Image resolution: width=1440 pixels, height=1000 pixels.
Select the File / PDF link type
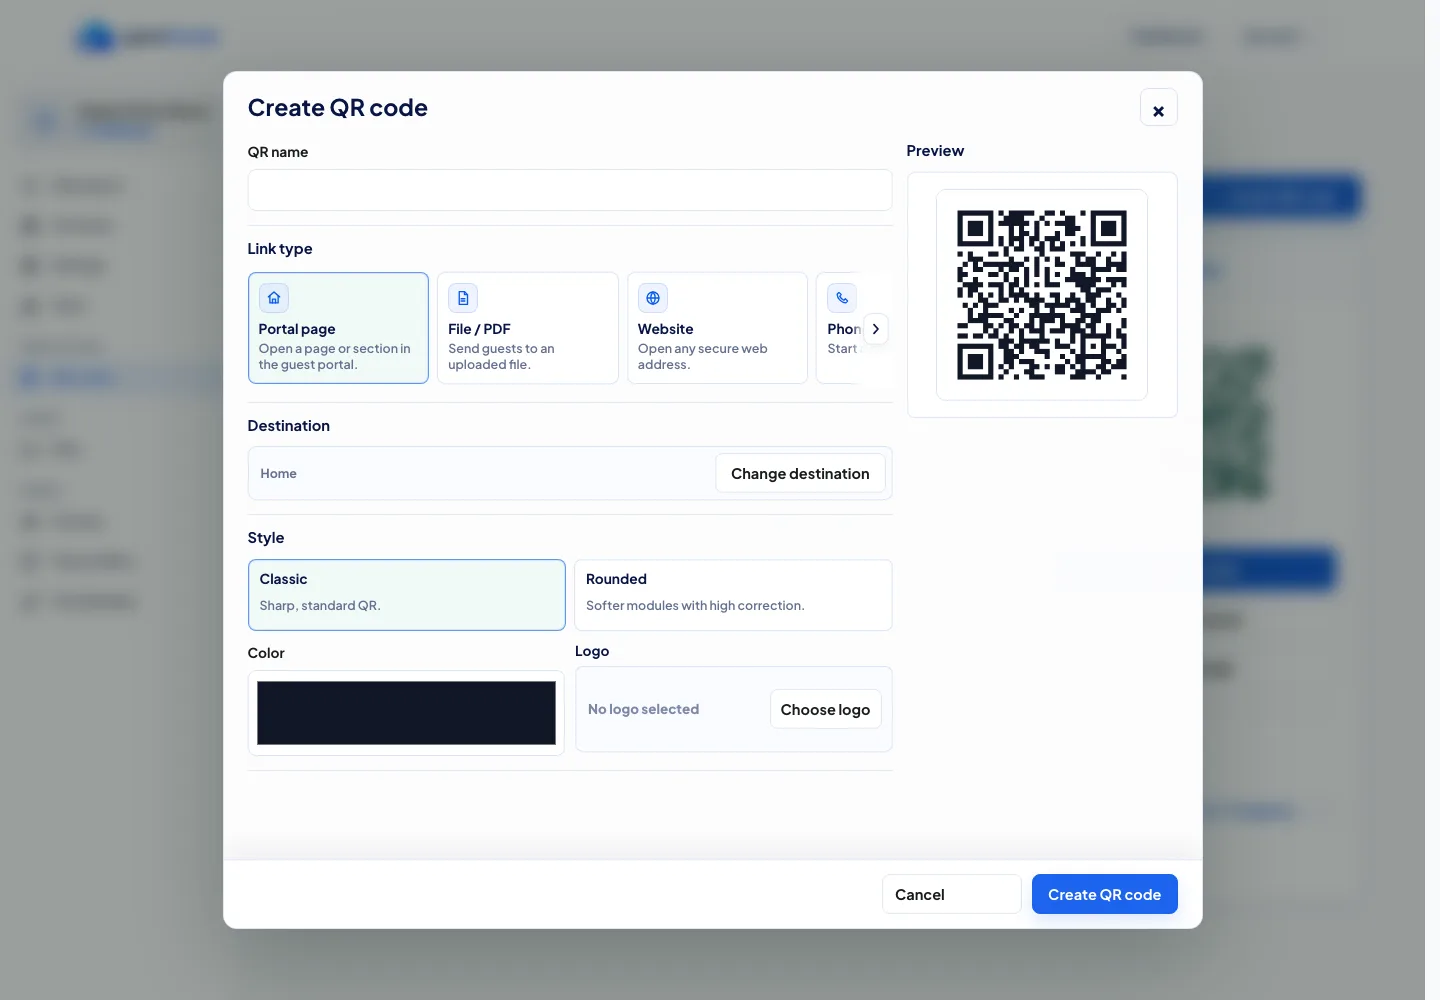tap(528, 328)
